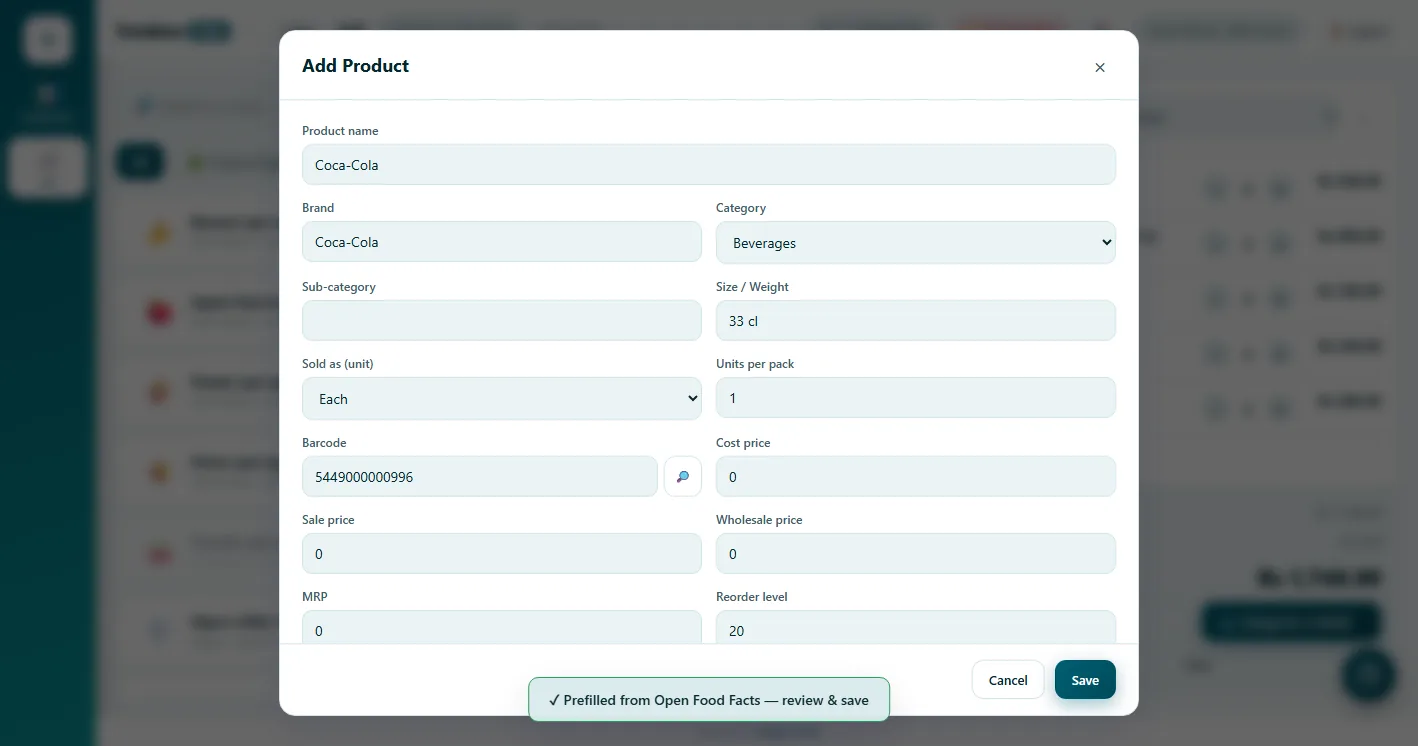Focus the Cost price input
Screen dimensions: 1418x746
(916, 477)
